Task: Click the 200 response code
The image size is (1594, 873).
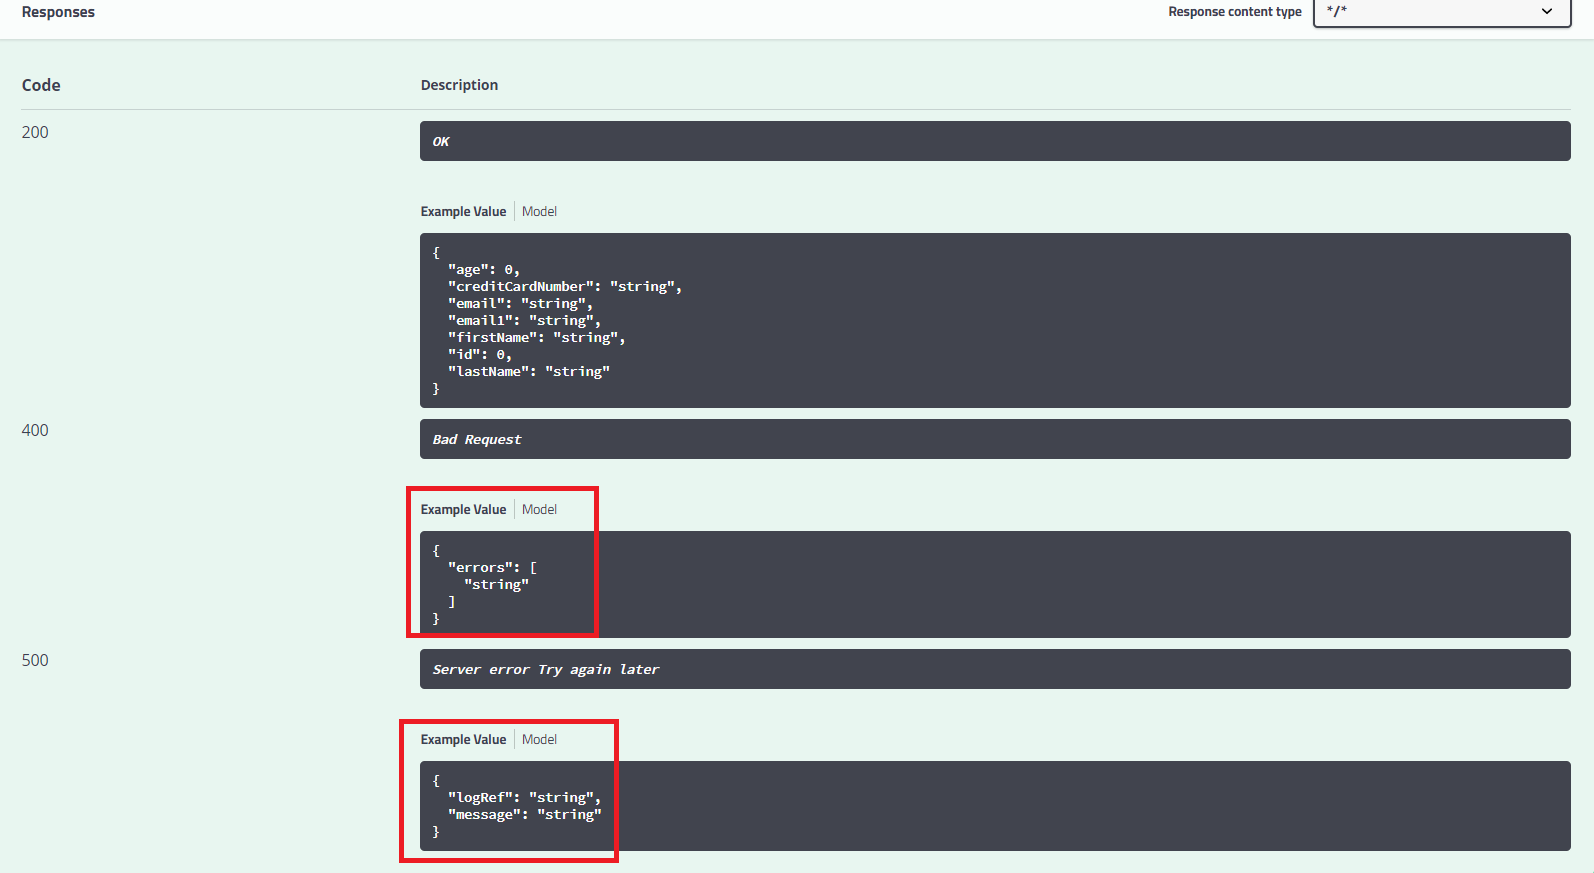Action: [x=35, y=132]
